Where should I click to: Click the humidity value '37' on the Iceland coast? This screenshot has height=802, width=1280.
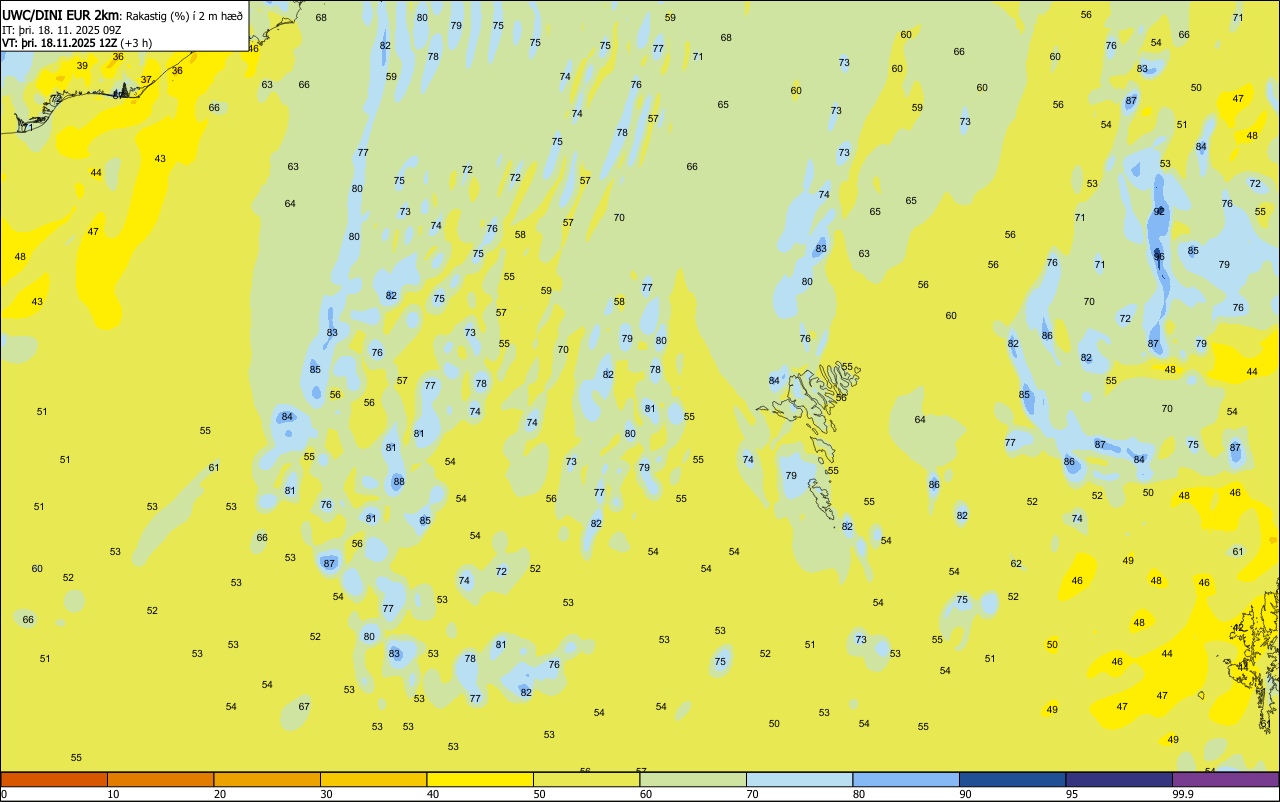click(146, 79)
